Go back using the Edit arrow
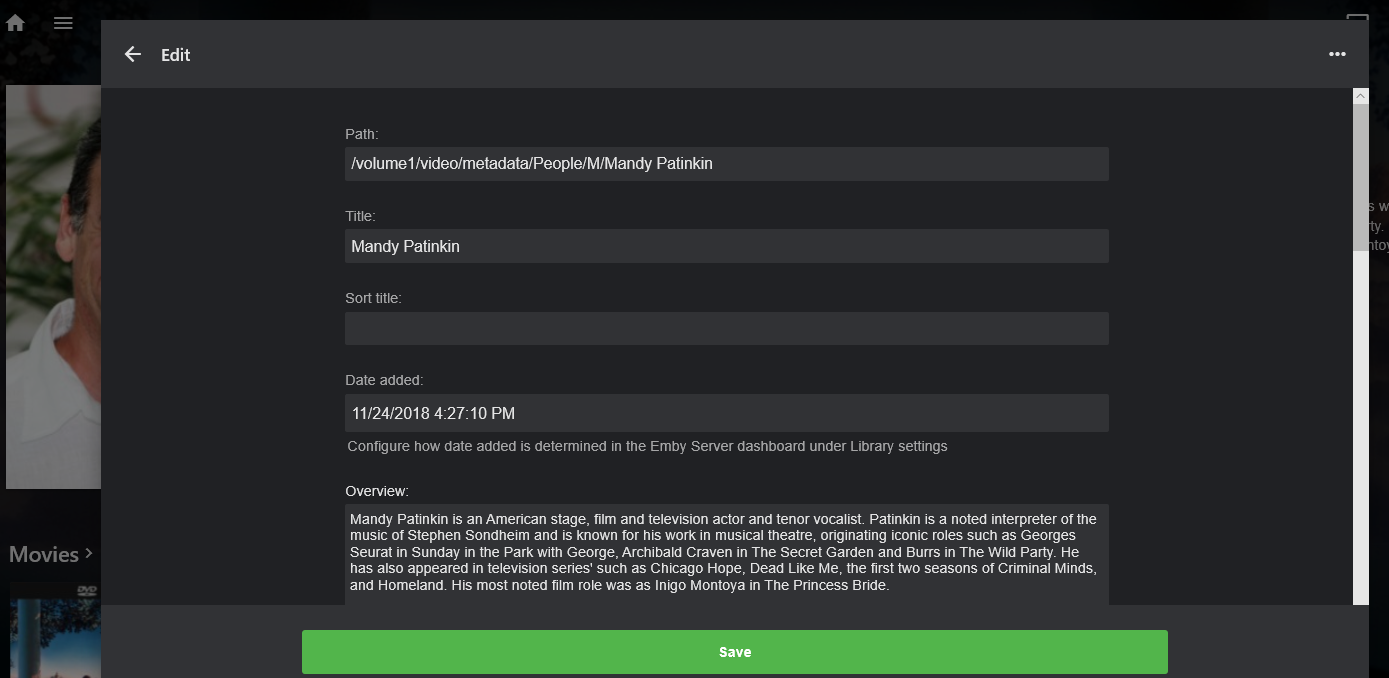This screenshot has width=1389, height=678. coord(132,54)
